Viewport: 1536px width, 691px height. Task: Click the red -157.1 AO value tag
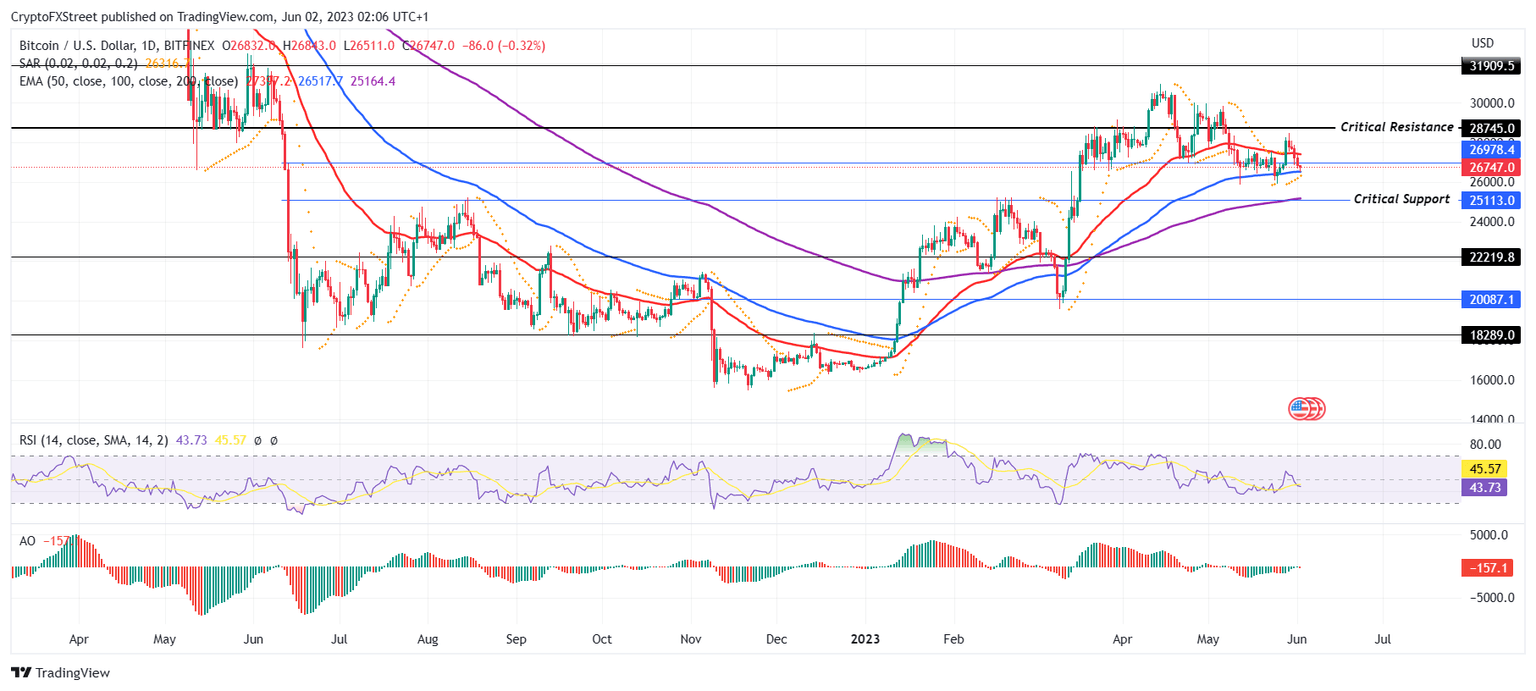point(1489,567)
